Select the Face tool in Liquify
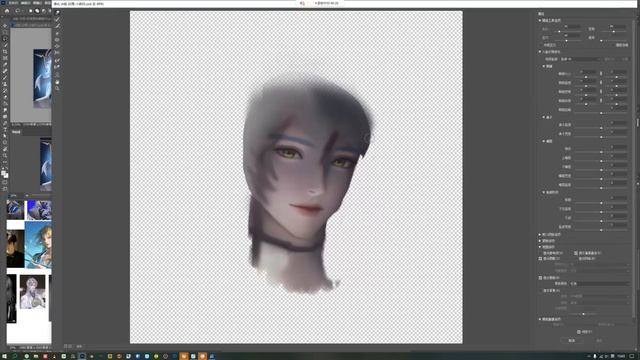The width and height of the screenshot is (640, 360). (57, 75)
